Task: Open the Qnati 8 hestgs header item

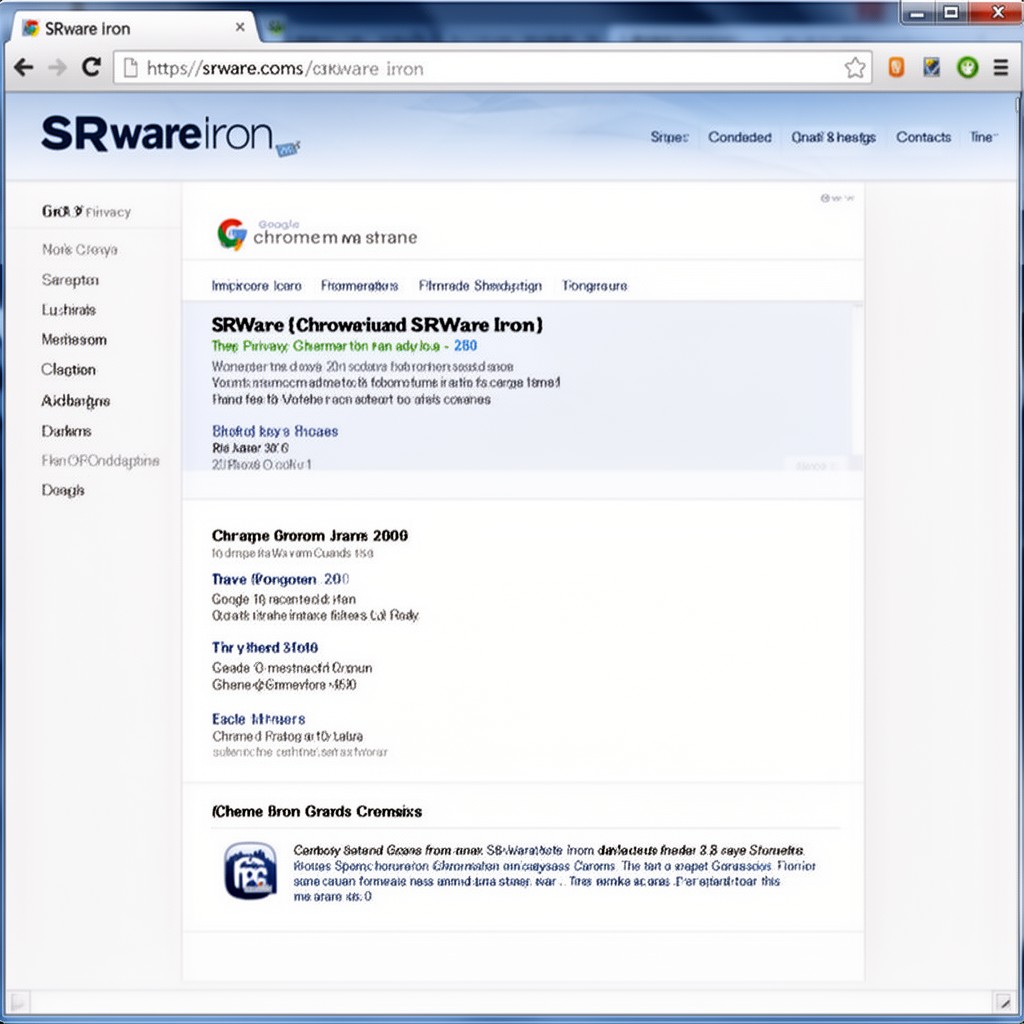Action: pyautogui.click(x=833, y=137)
